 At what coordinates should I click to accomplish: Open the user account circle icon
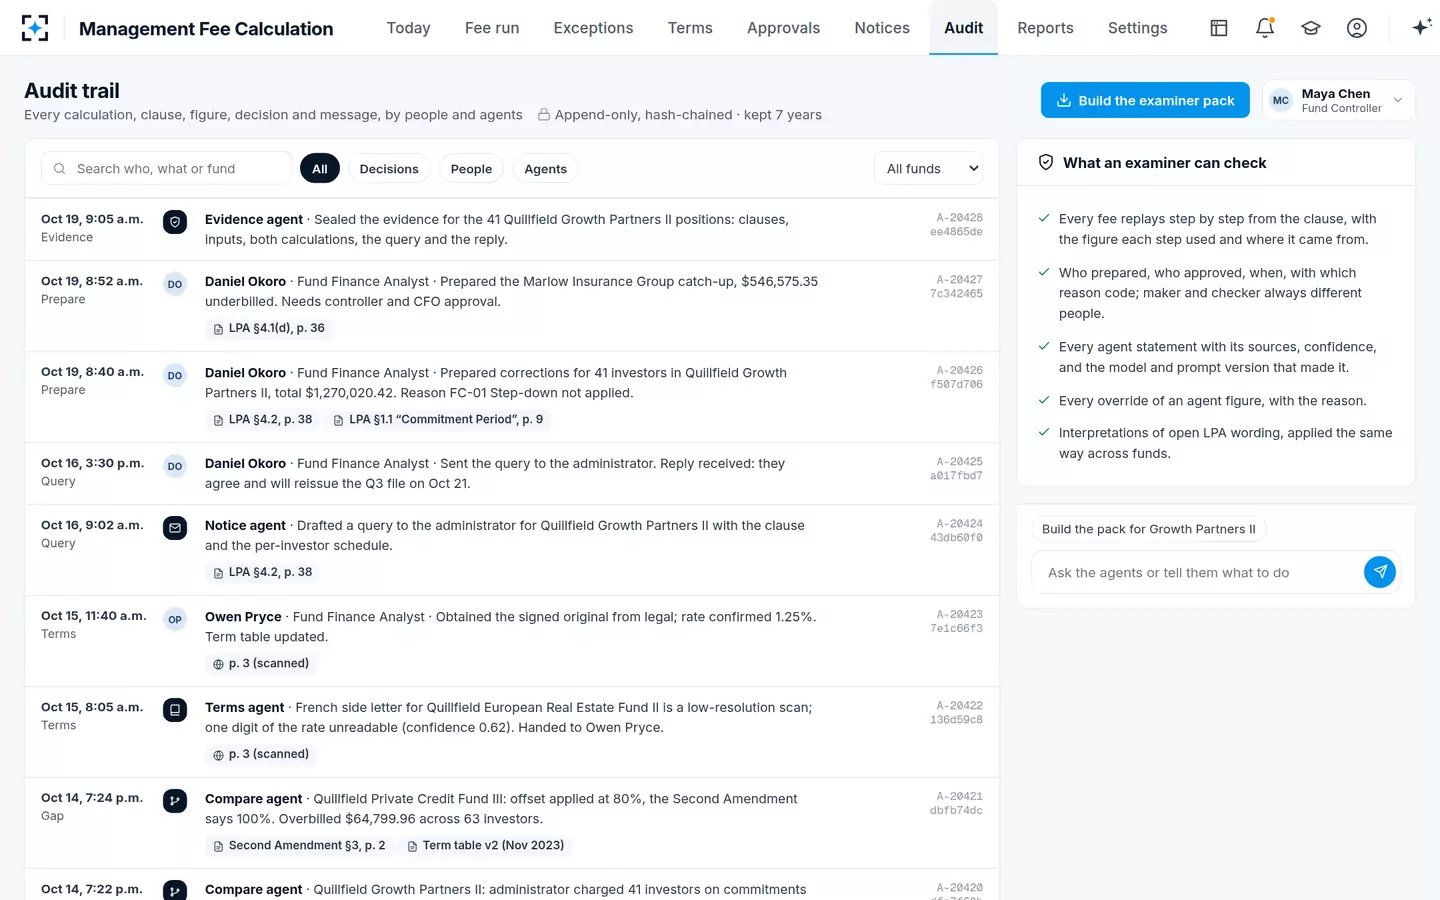tap(1357, 28)
